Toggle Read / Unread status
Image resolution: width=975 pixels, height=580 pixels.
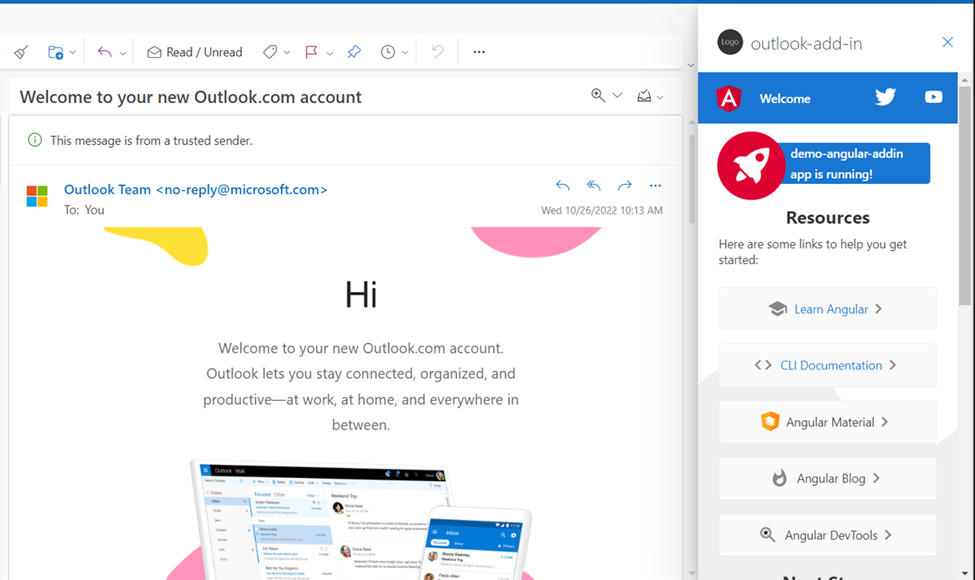[x=194, y=51]
